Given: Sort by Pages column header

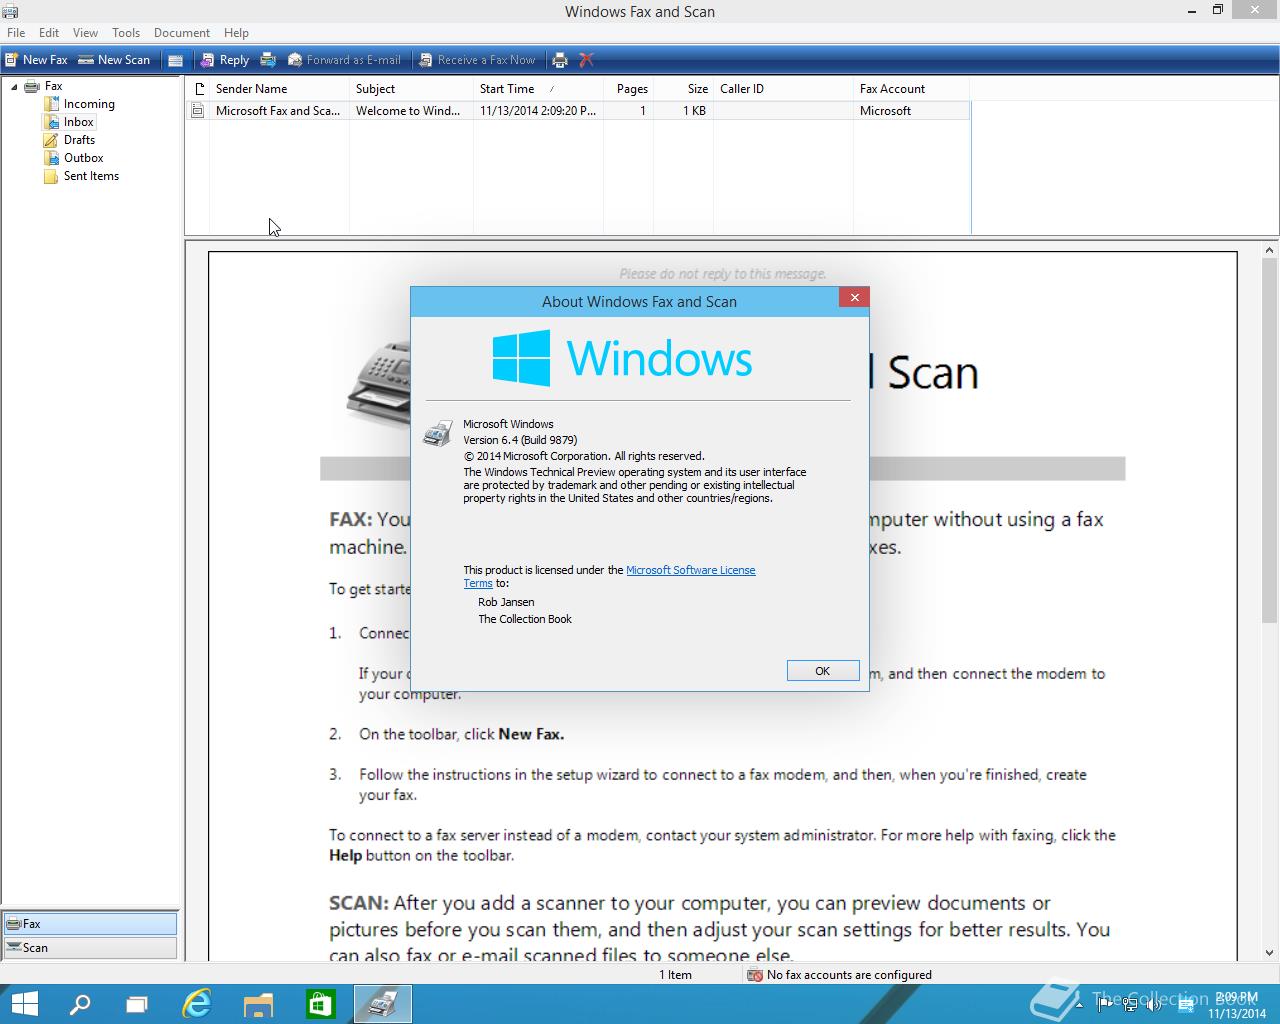Looking at the screenshot, I should 628,89.
